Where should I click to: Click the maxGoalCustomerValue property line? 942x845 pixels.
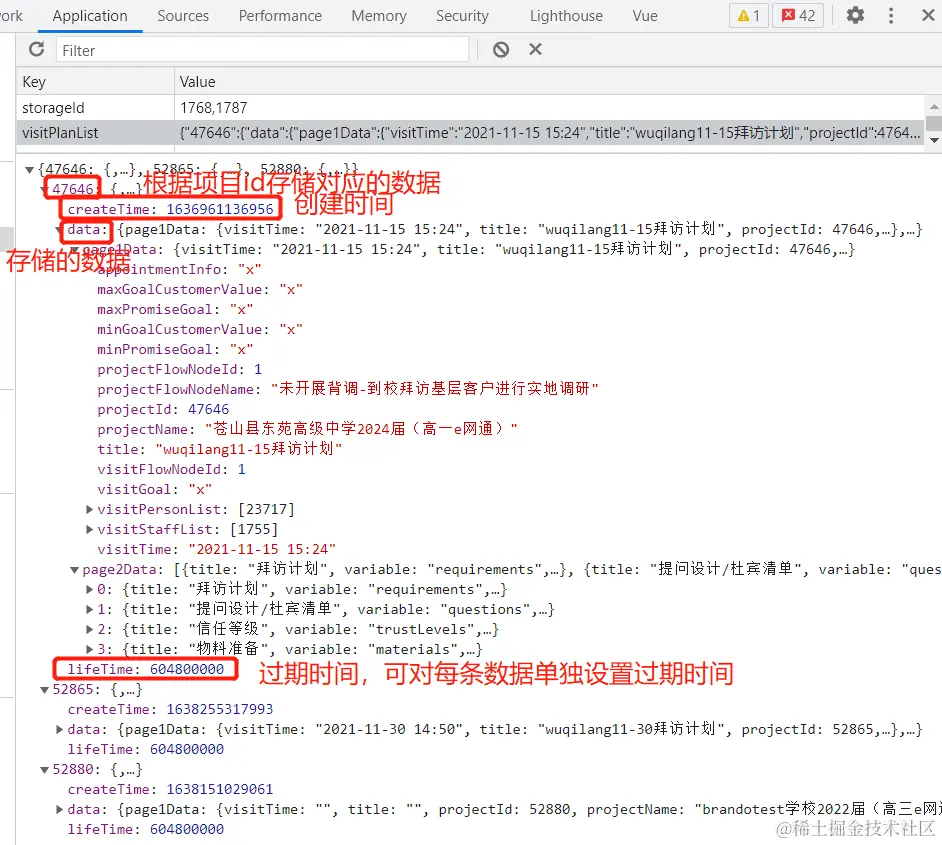coord(199,289)
